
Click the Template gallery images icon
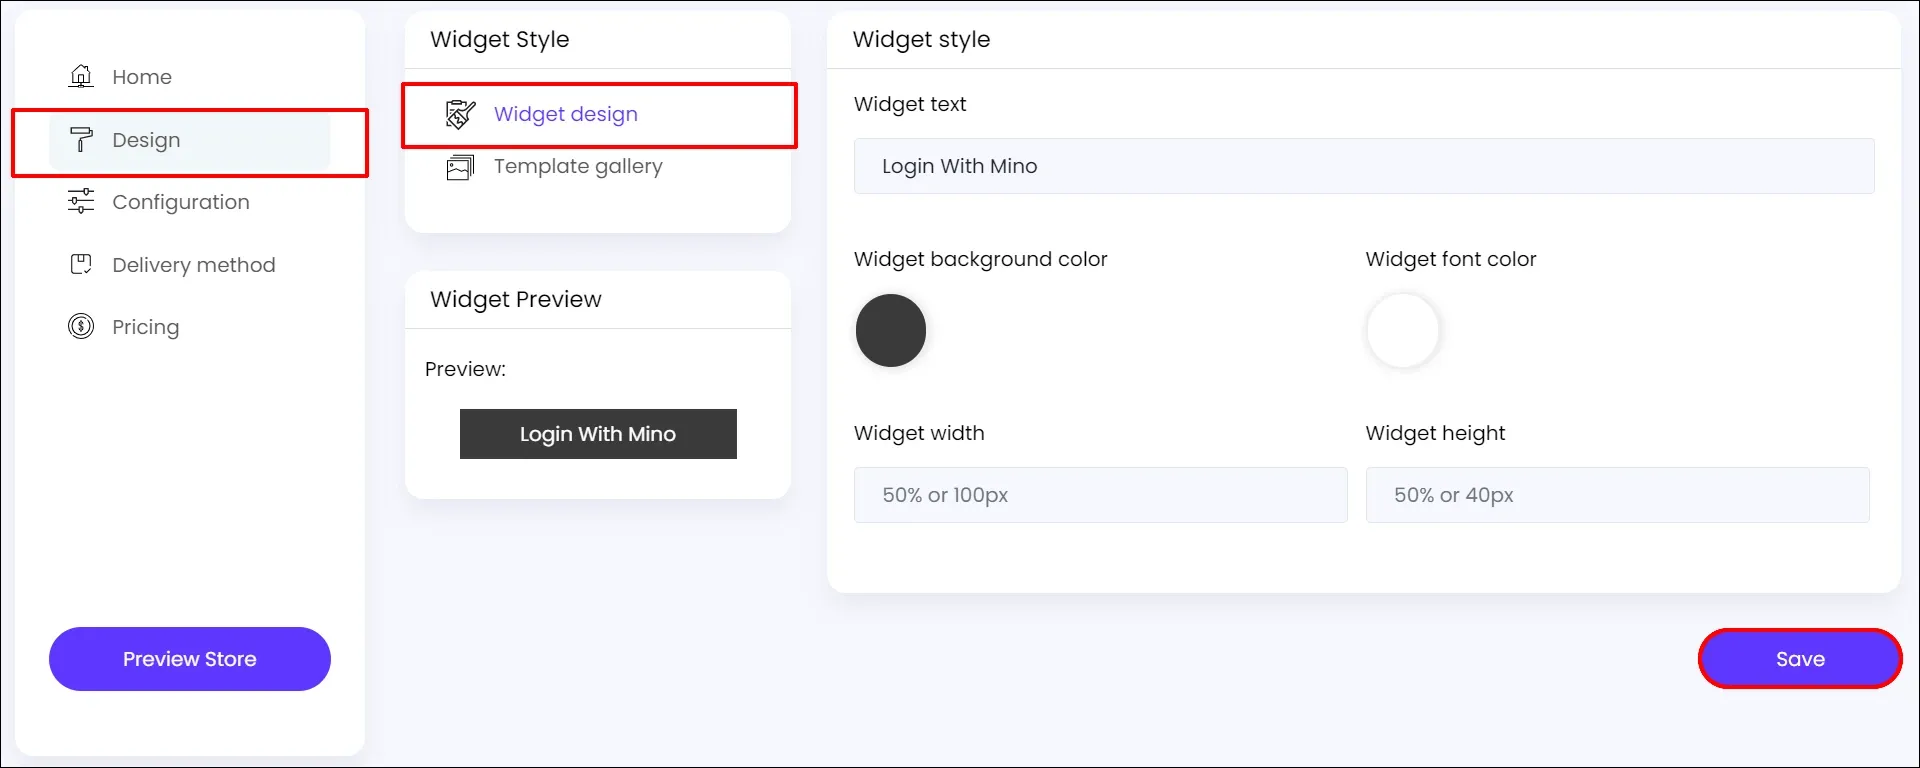click(460, 166)
